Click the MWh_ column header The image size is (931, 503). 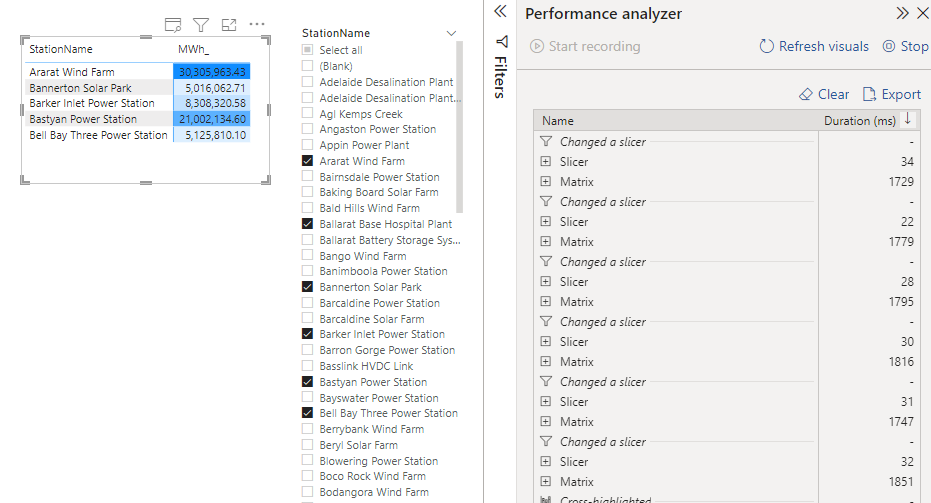point(194,49)
